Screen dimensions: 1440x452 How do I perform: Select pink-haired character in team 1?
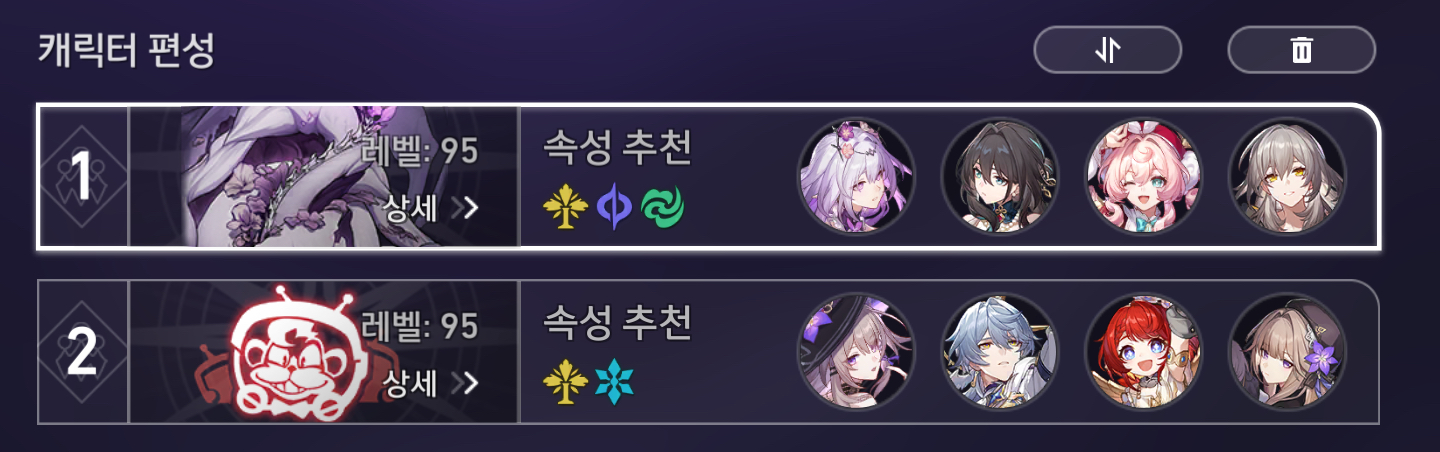1144,177
